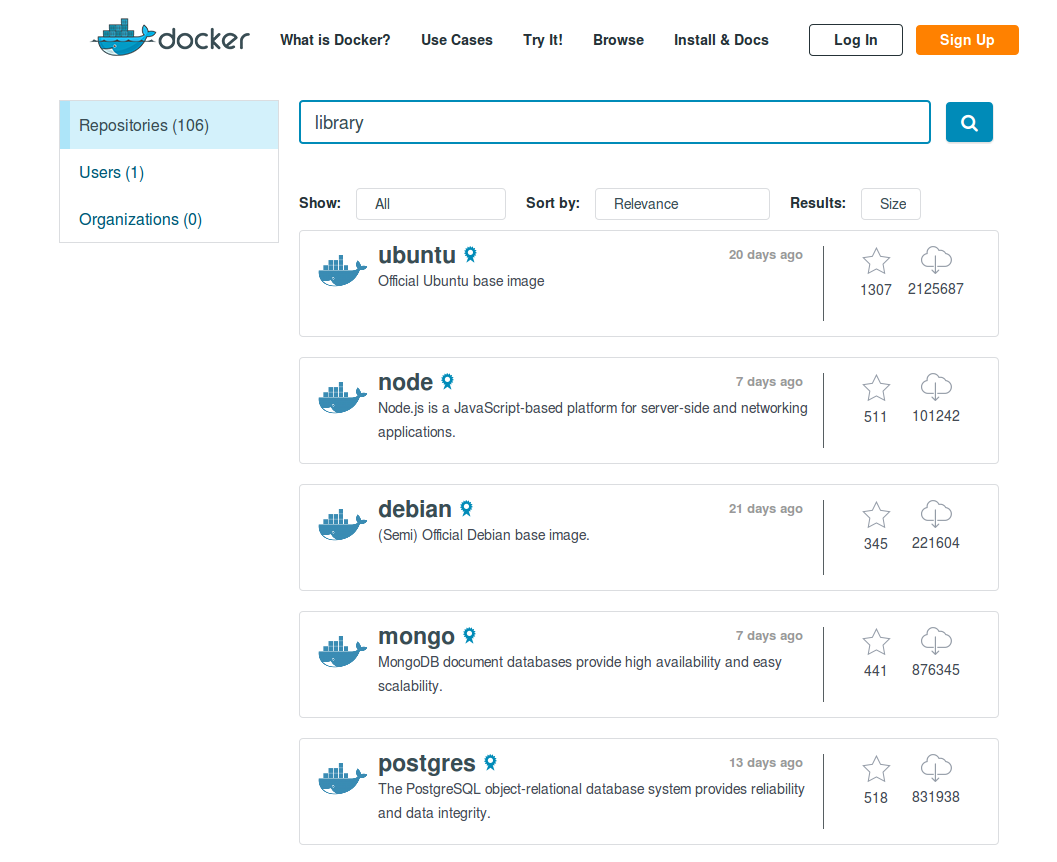Click the ubuntu star count 1307
Screen dimensions: 1057x862
click(876, 290)
